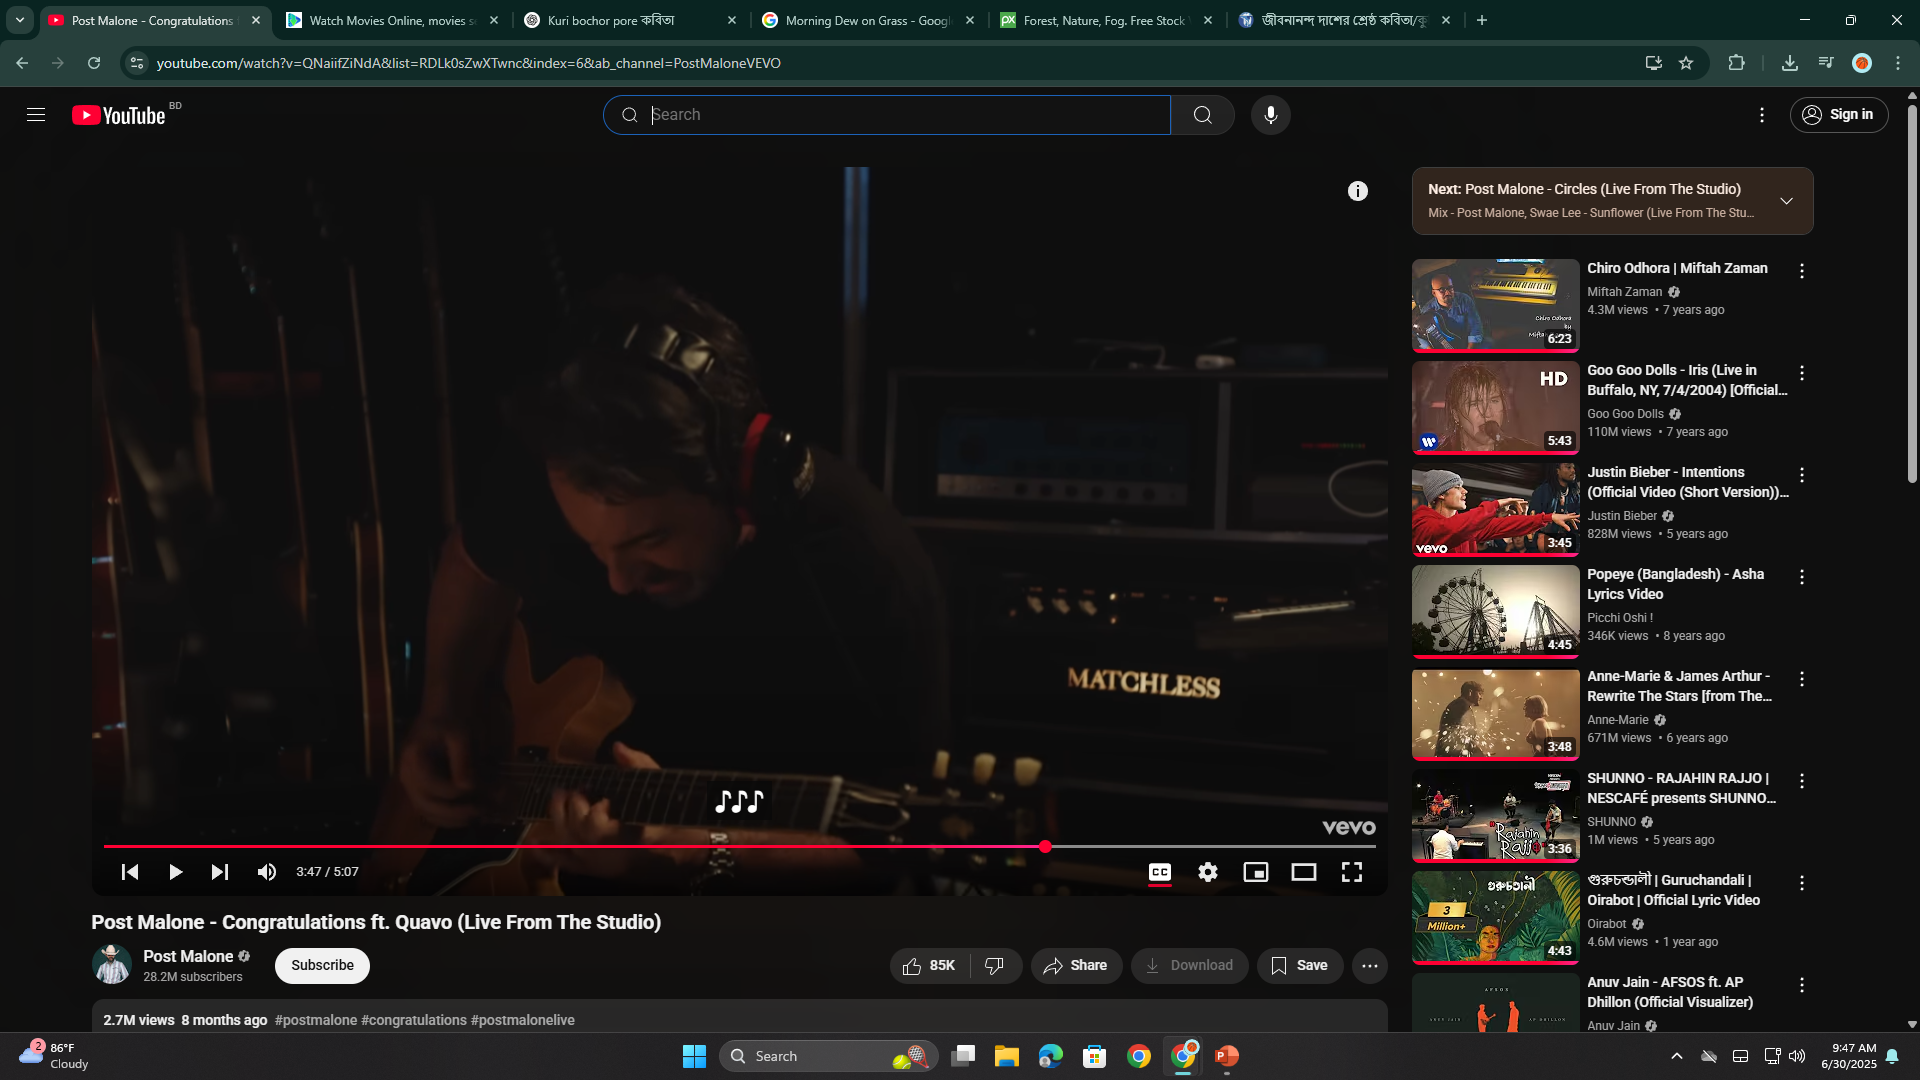Share the Post Malone video

[1075, 966]
